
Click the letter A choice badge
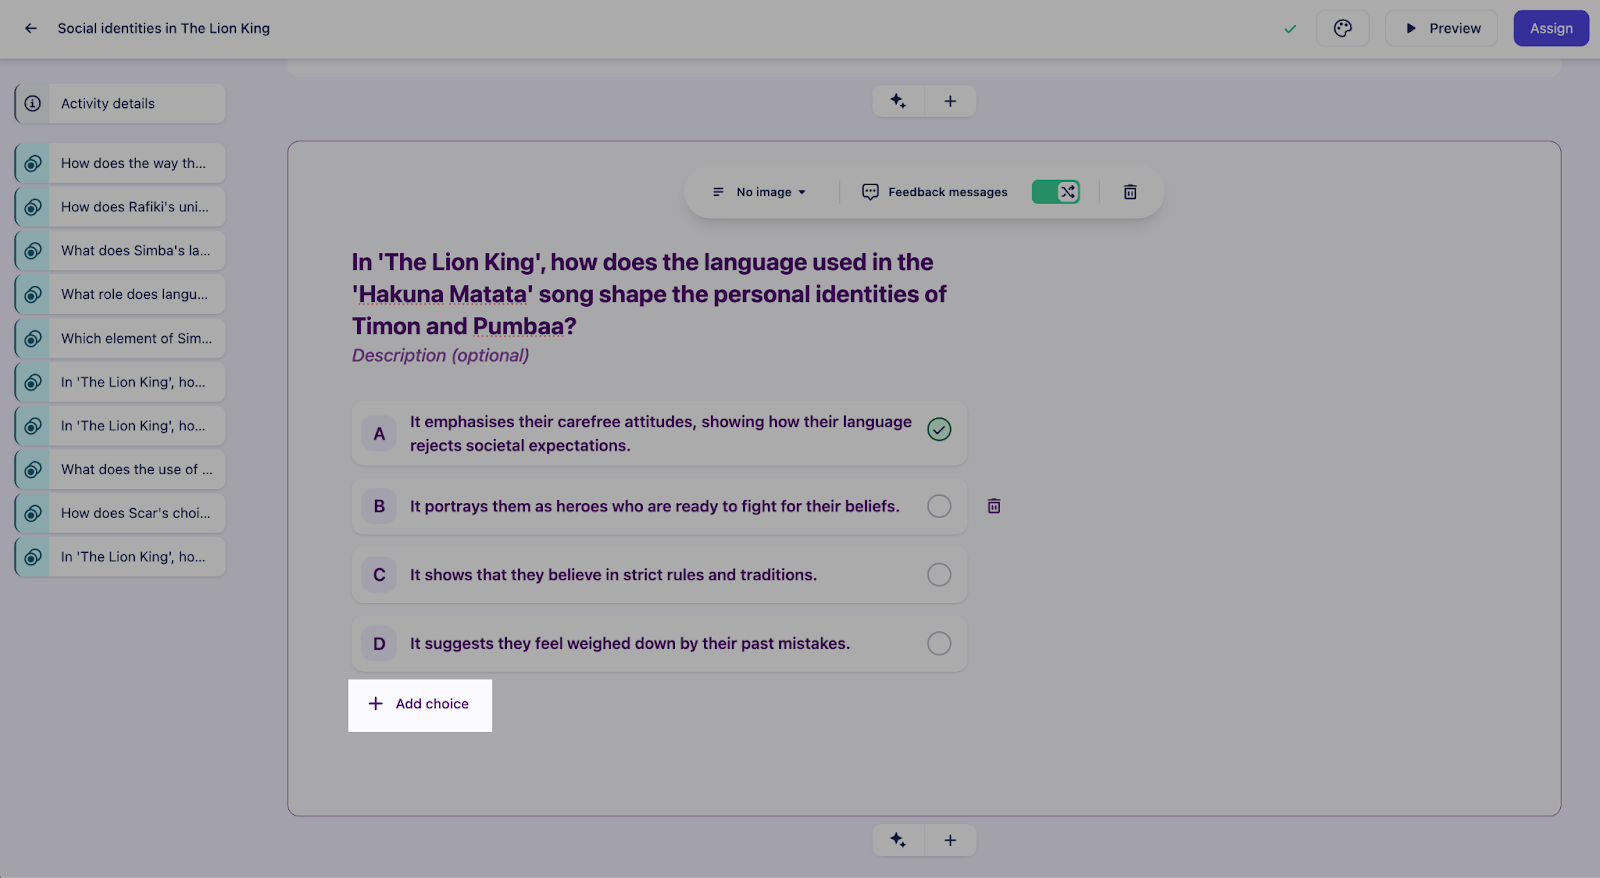point(379,434)
